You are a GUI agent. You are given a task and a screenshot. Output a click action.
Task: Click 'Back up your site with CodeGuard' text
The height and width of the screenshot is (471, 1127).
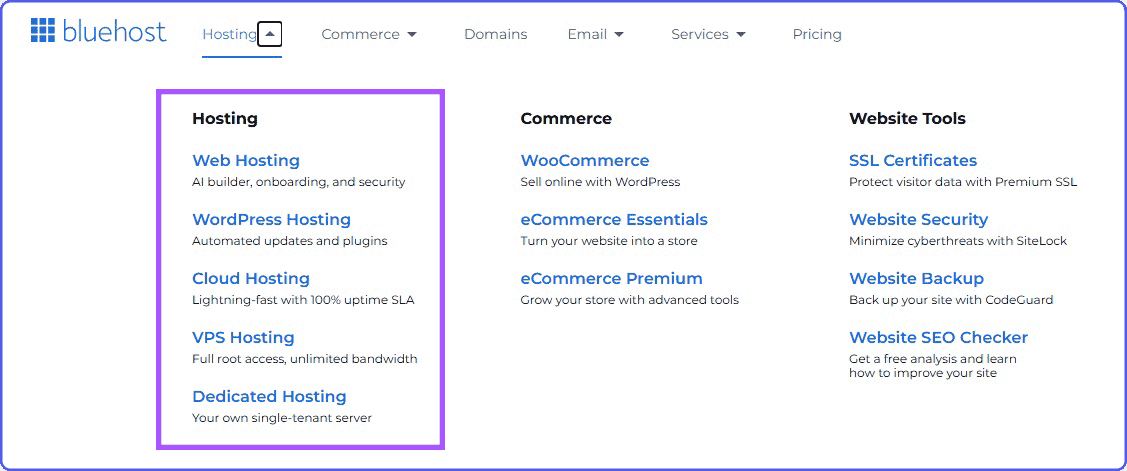click(x=951, y=300)
